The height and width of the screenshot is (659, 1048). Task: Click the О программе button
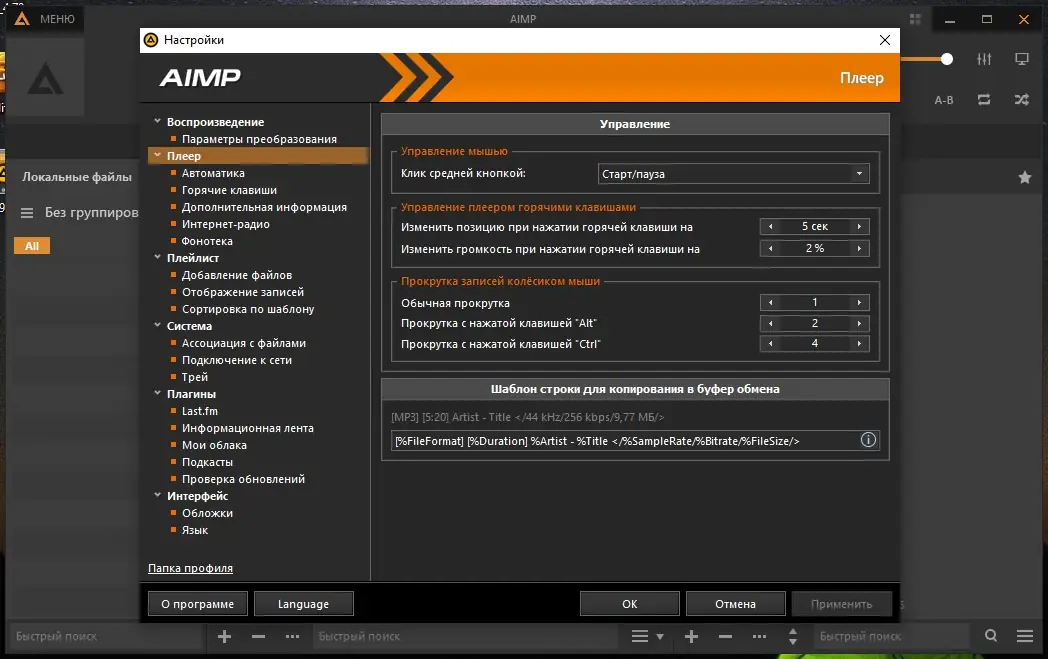pos(197,603)
